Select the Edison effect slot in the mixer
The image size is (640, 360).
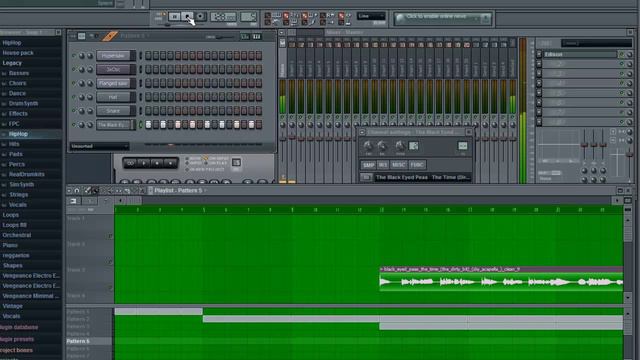point(580,54)
